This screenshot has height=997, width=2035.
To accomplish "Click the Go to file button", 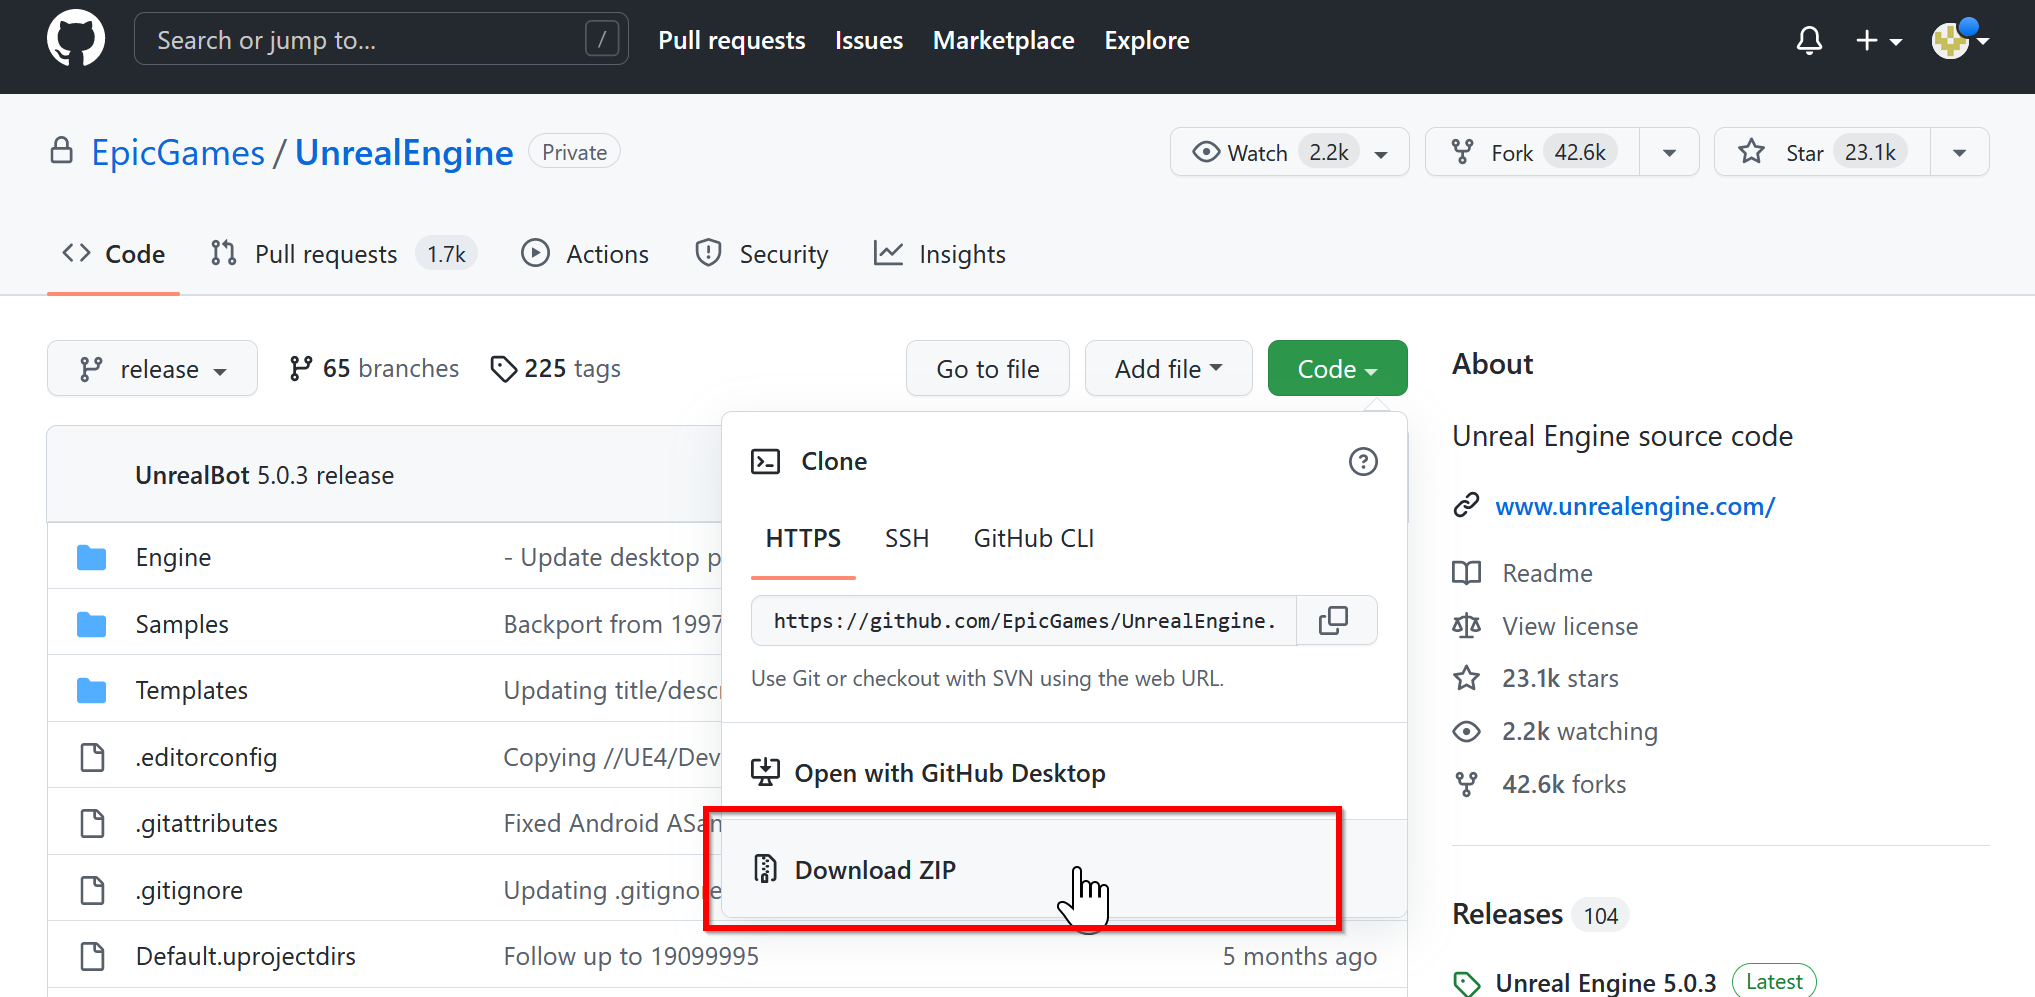I will tap(988, 368).
